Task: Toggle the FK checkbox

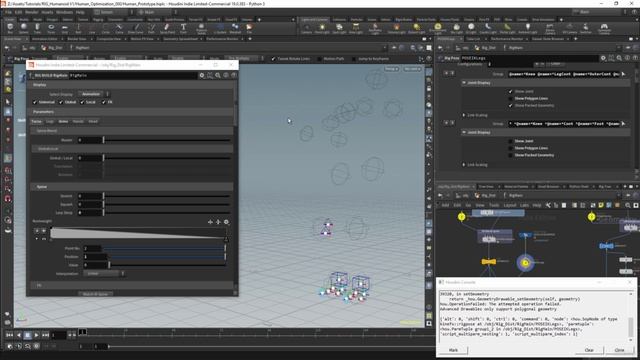Action: coord(104,102)
